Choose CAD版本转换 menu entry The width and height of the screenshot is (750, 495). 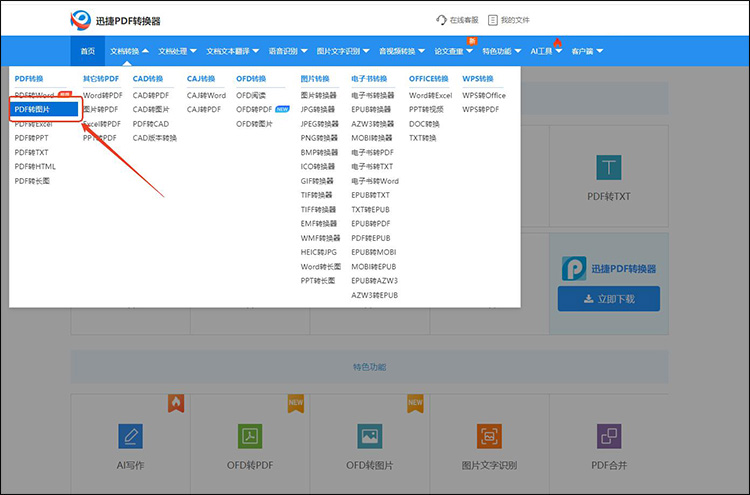[x=154, y=138]
